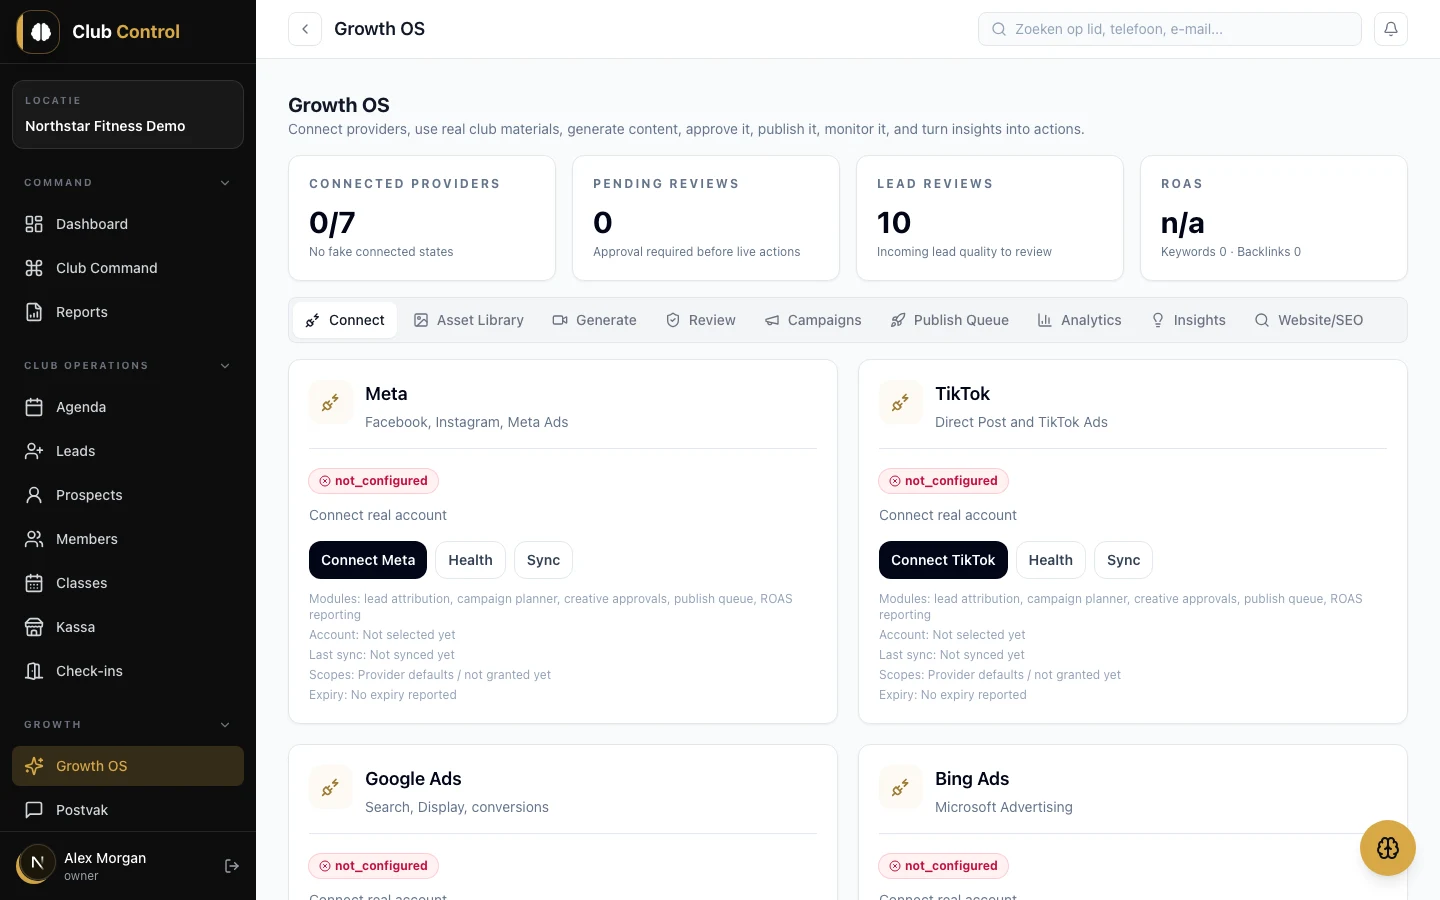Click 'Facebook, Instagram, Meta Ads' subtitle
This screenshot has width=1440, height=900.
tap(466, 422)
